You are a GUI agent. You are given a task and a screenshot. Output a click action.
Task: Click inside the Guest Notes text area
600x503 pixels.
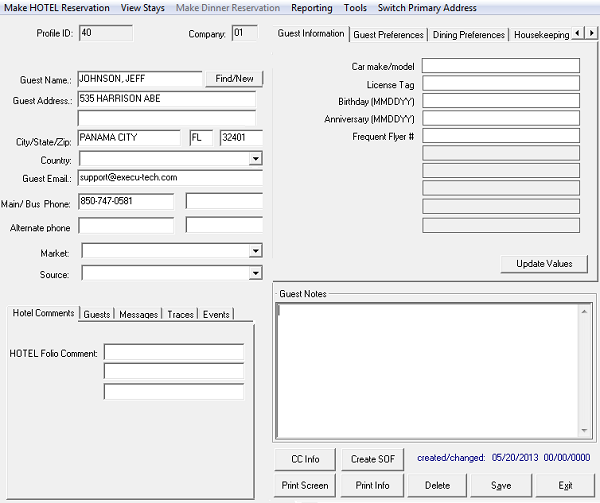[428, 371]
